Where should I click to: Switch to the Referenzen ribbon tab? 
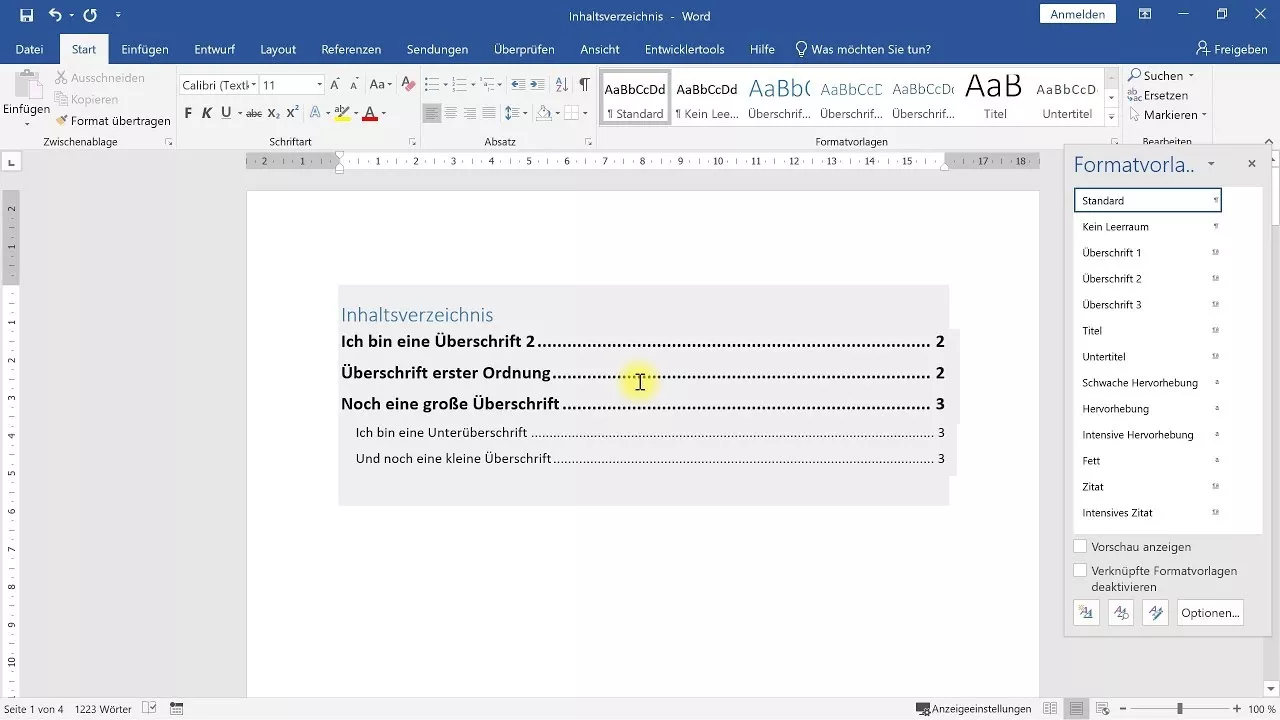pos(352,49)
